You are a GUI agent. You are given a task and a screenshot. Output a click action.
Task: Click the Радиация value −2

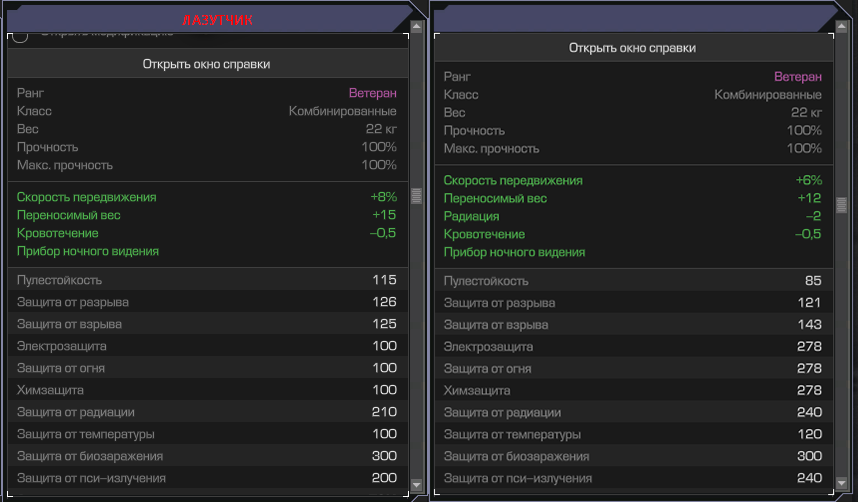[814, 216]
